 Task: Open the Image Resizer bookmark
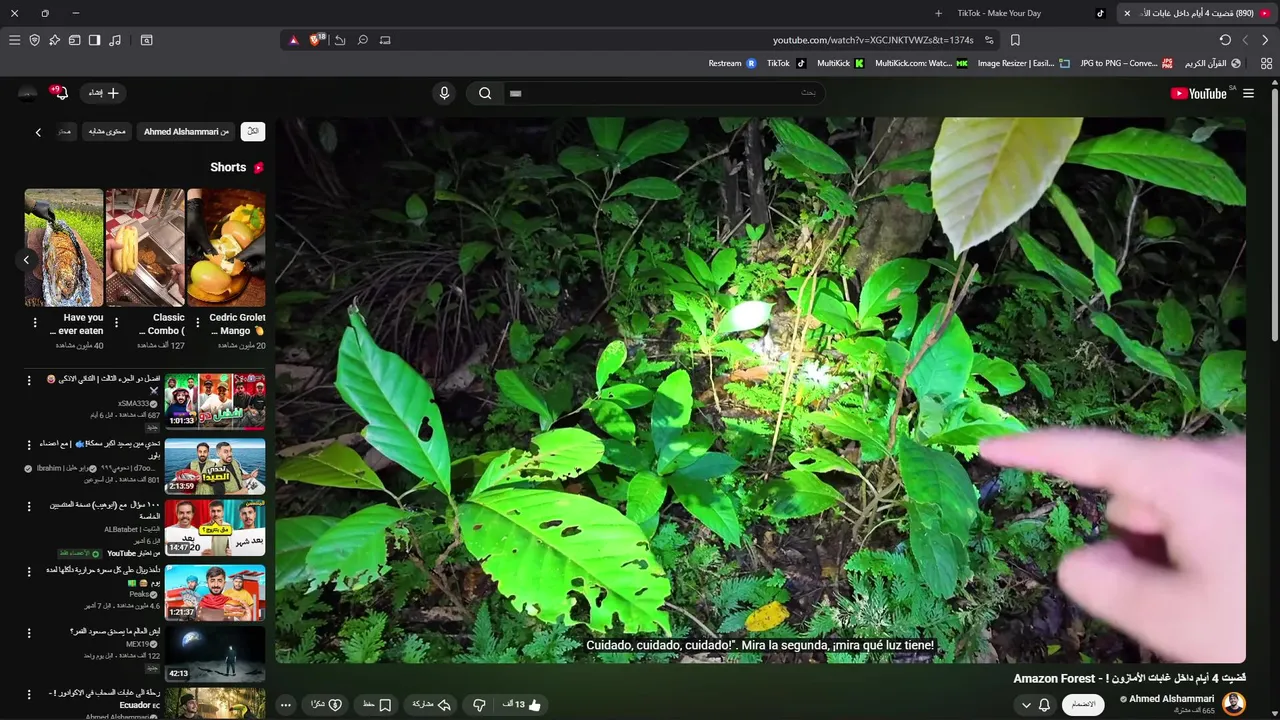[1023, 63]
